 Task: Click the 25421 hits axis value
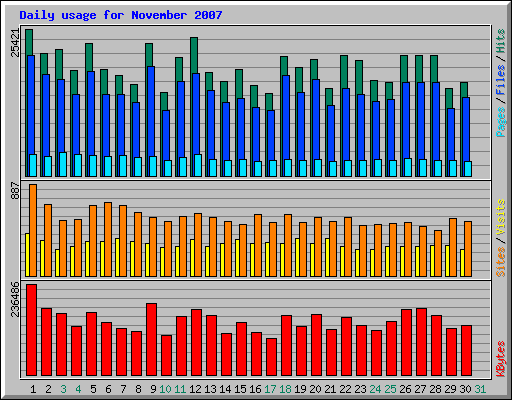coord(16,43)
